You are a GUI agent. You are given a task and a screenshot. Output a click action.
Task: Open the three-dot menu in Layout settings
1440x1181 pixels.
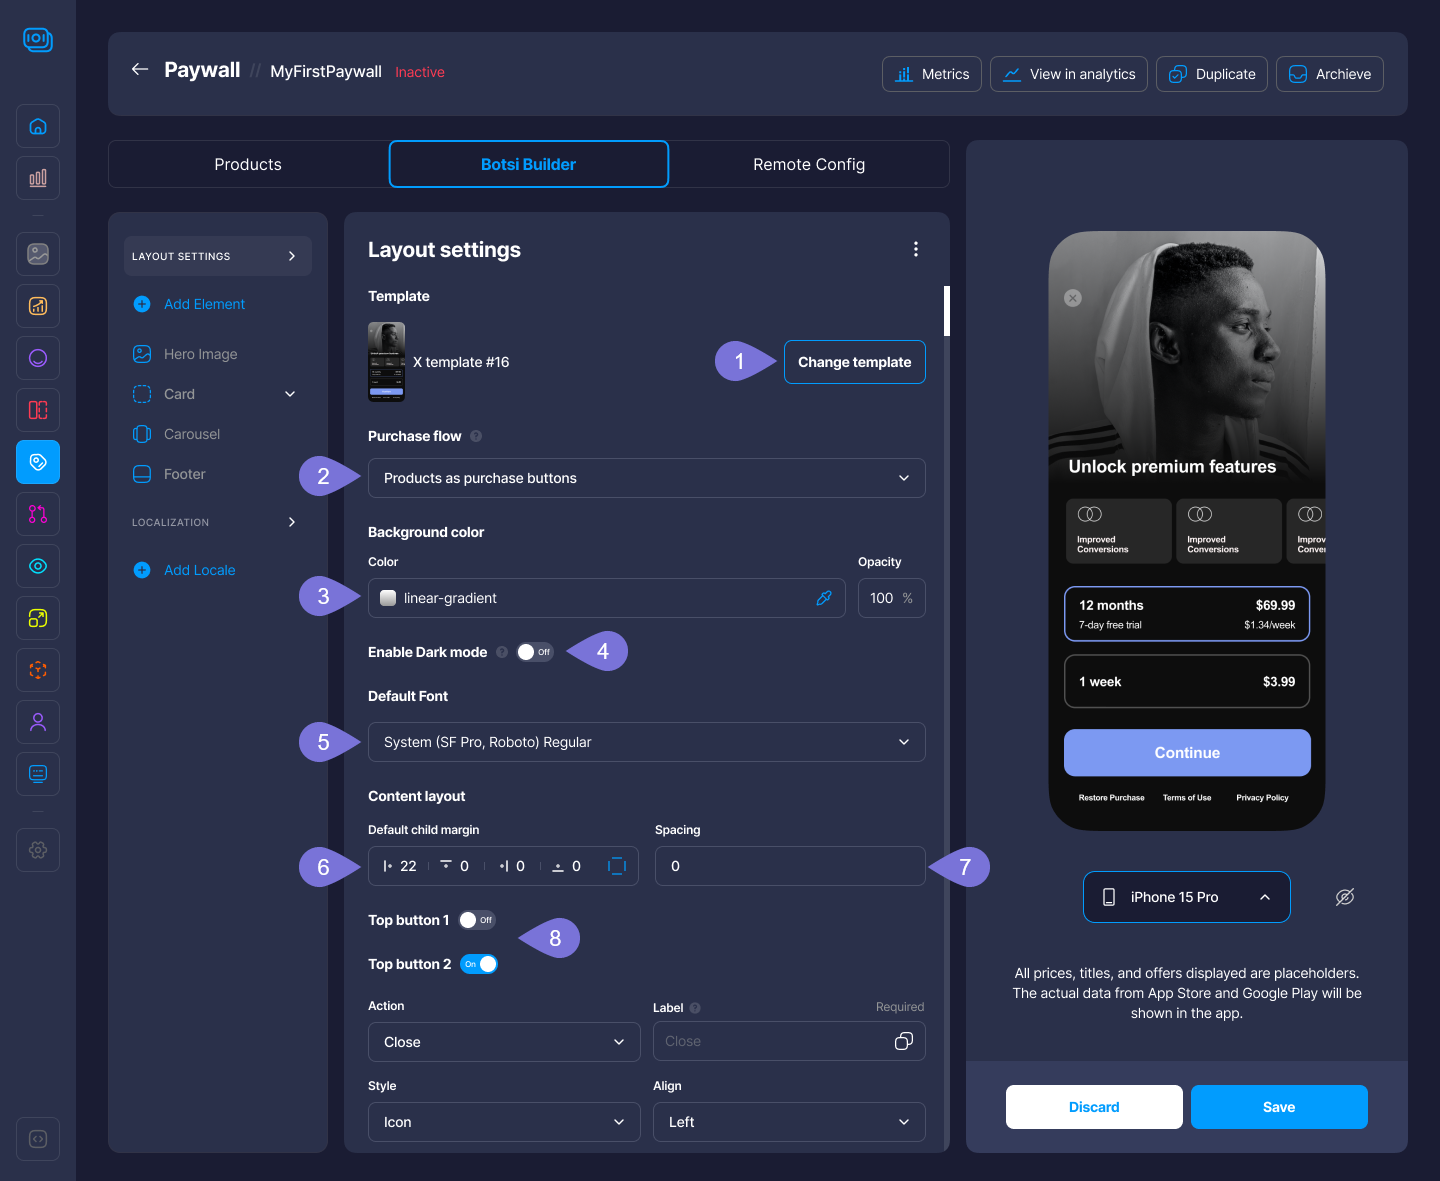(x=915, y=249)
